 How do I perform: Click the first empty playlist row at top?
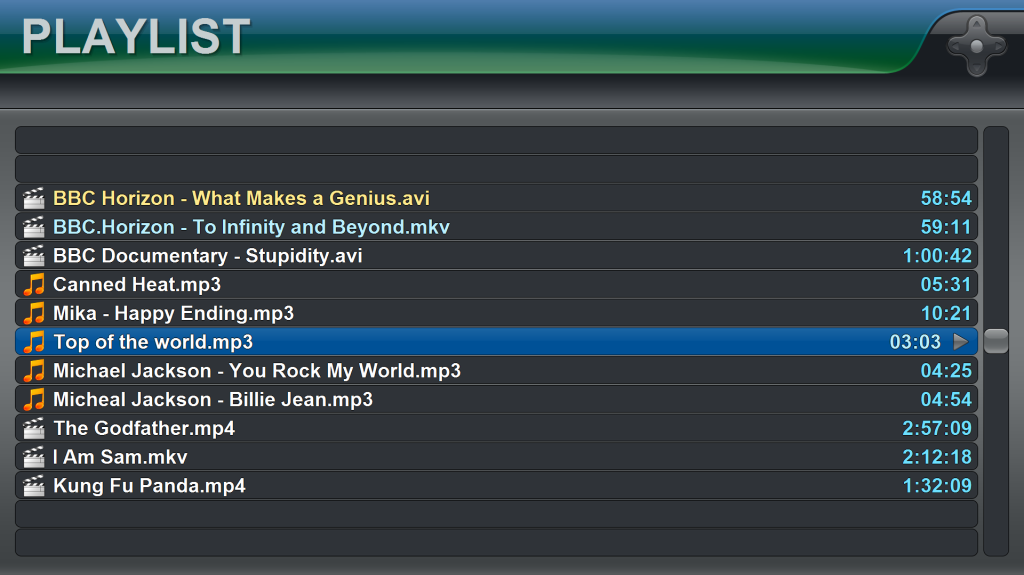[496, 140]
